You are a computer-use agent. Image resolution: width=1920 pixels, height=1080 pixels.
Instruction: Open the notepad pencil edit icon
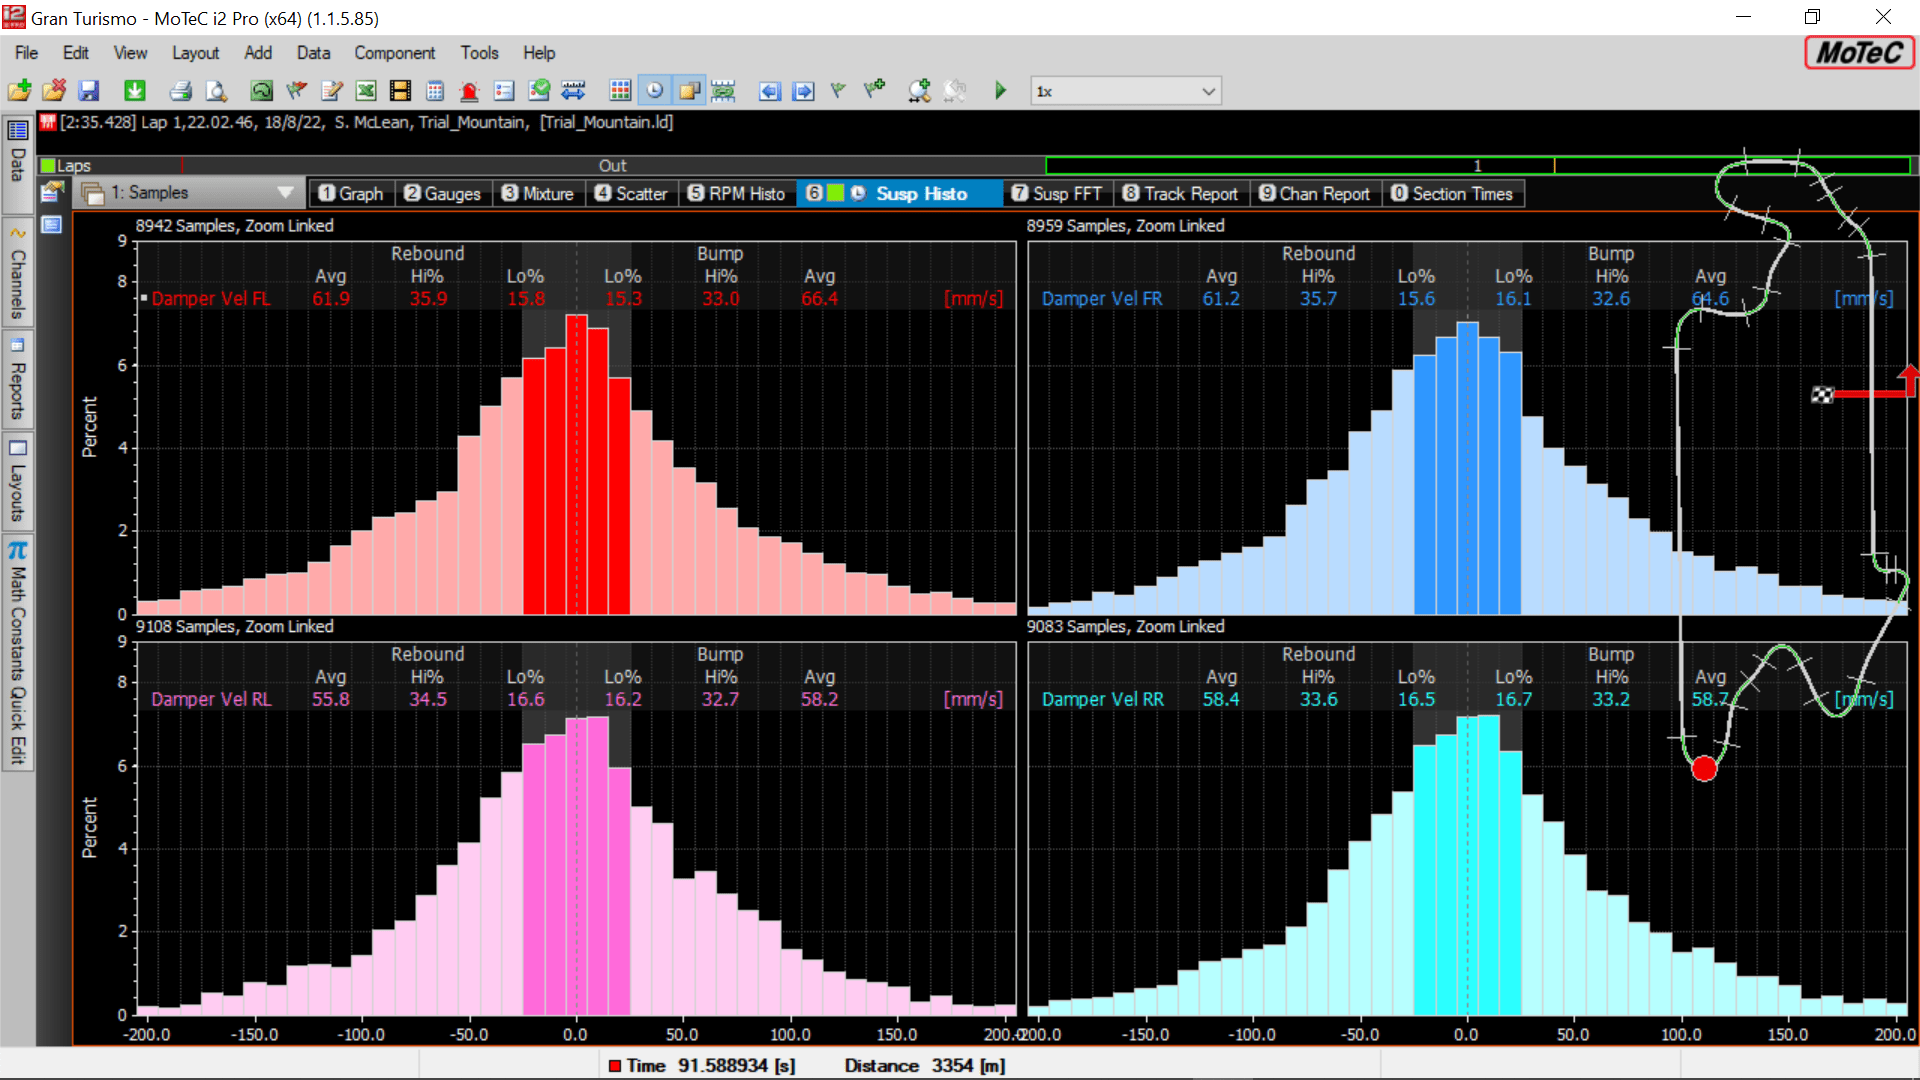click(331, 91)
